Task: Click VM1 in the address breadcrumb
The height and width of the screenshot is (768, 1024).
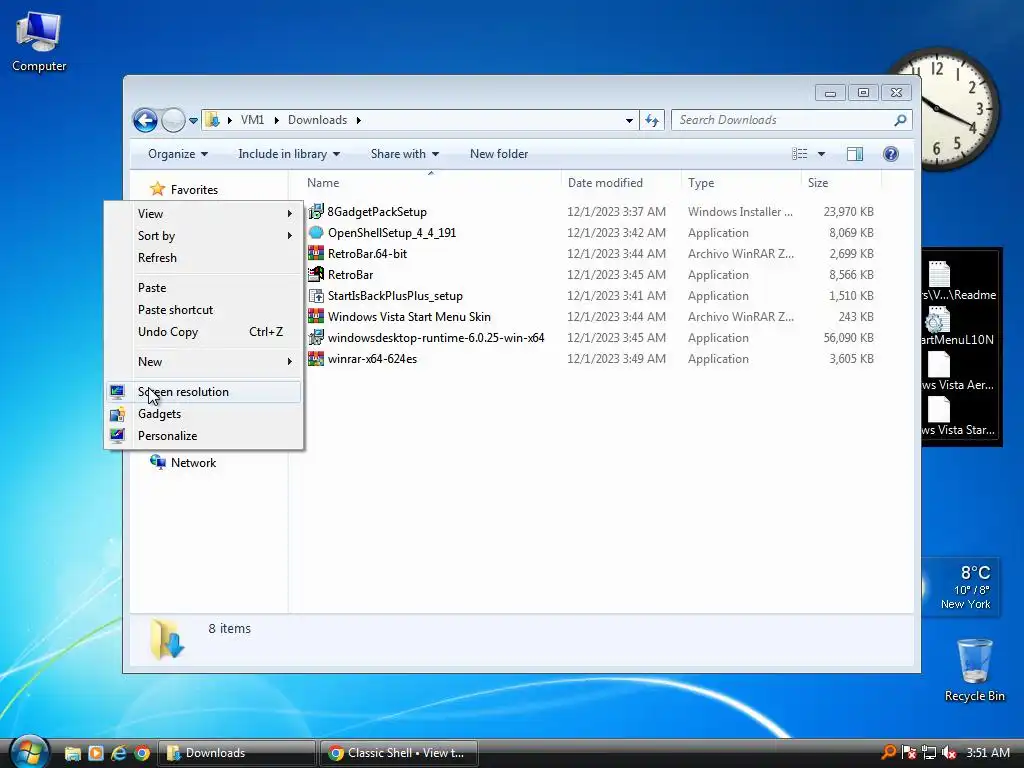Action: tap(252, 120)
